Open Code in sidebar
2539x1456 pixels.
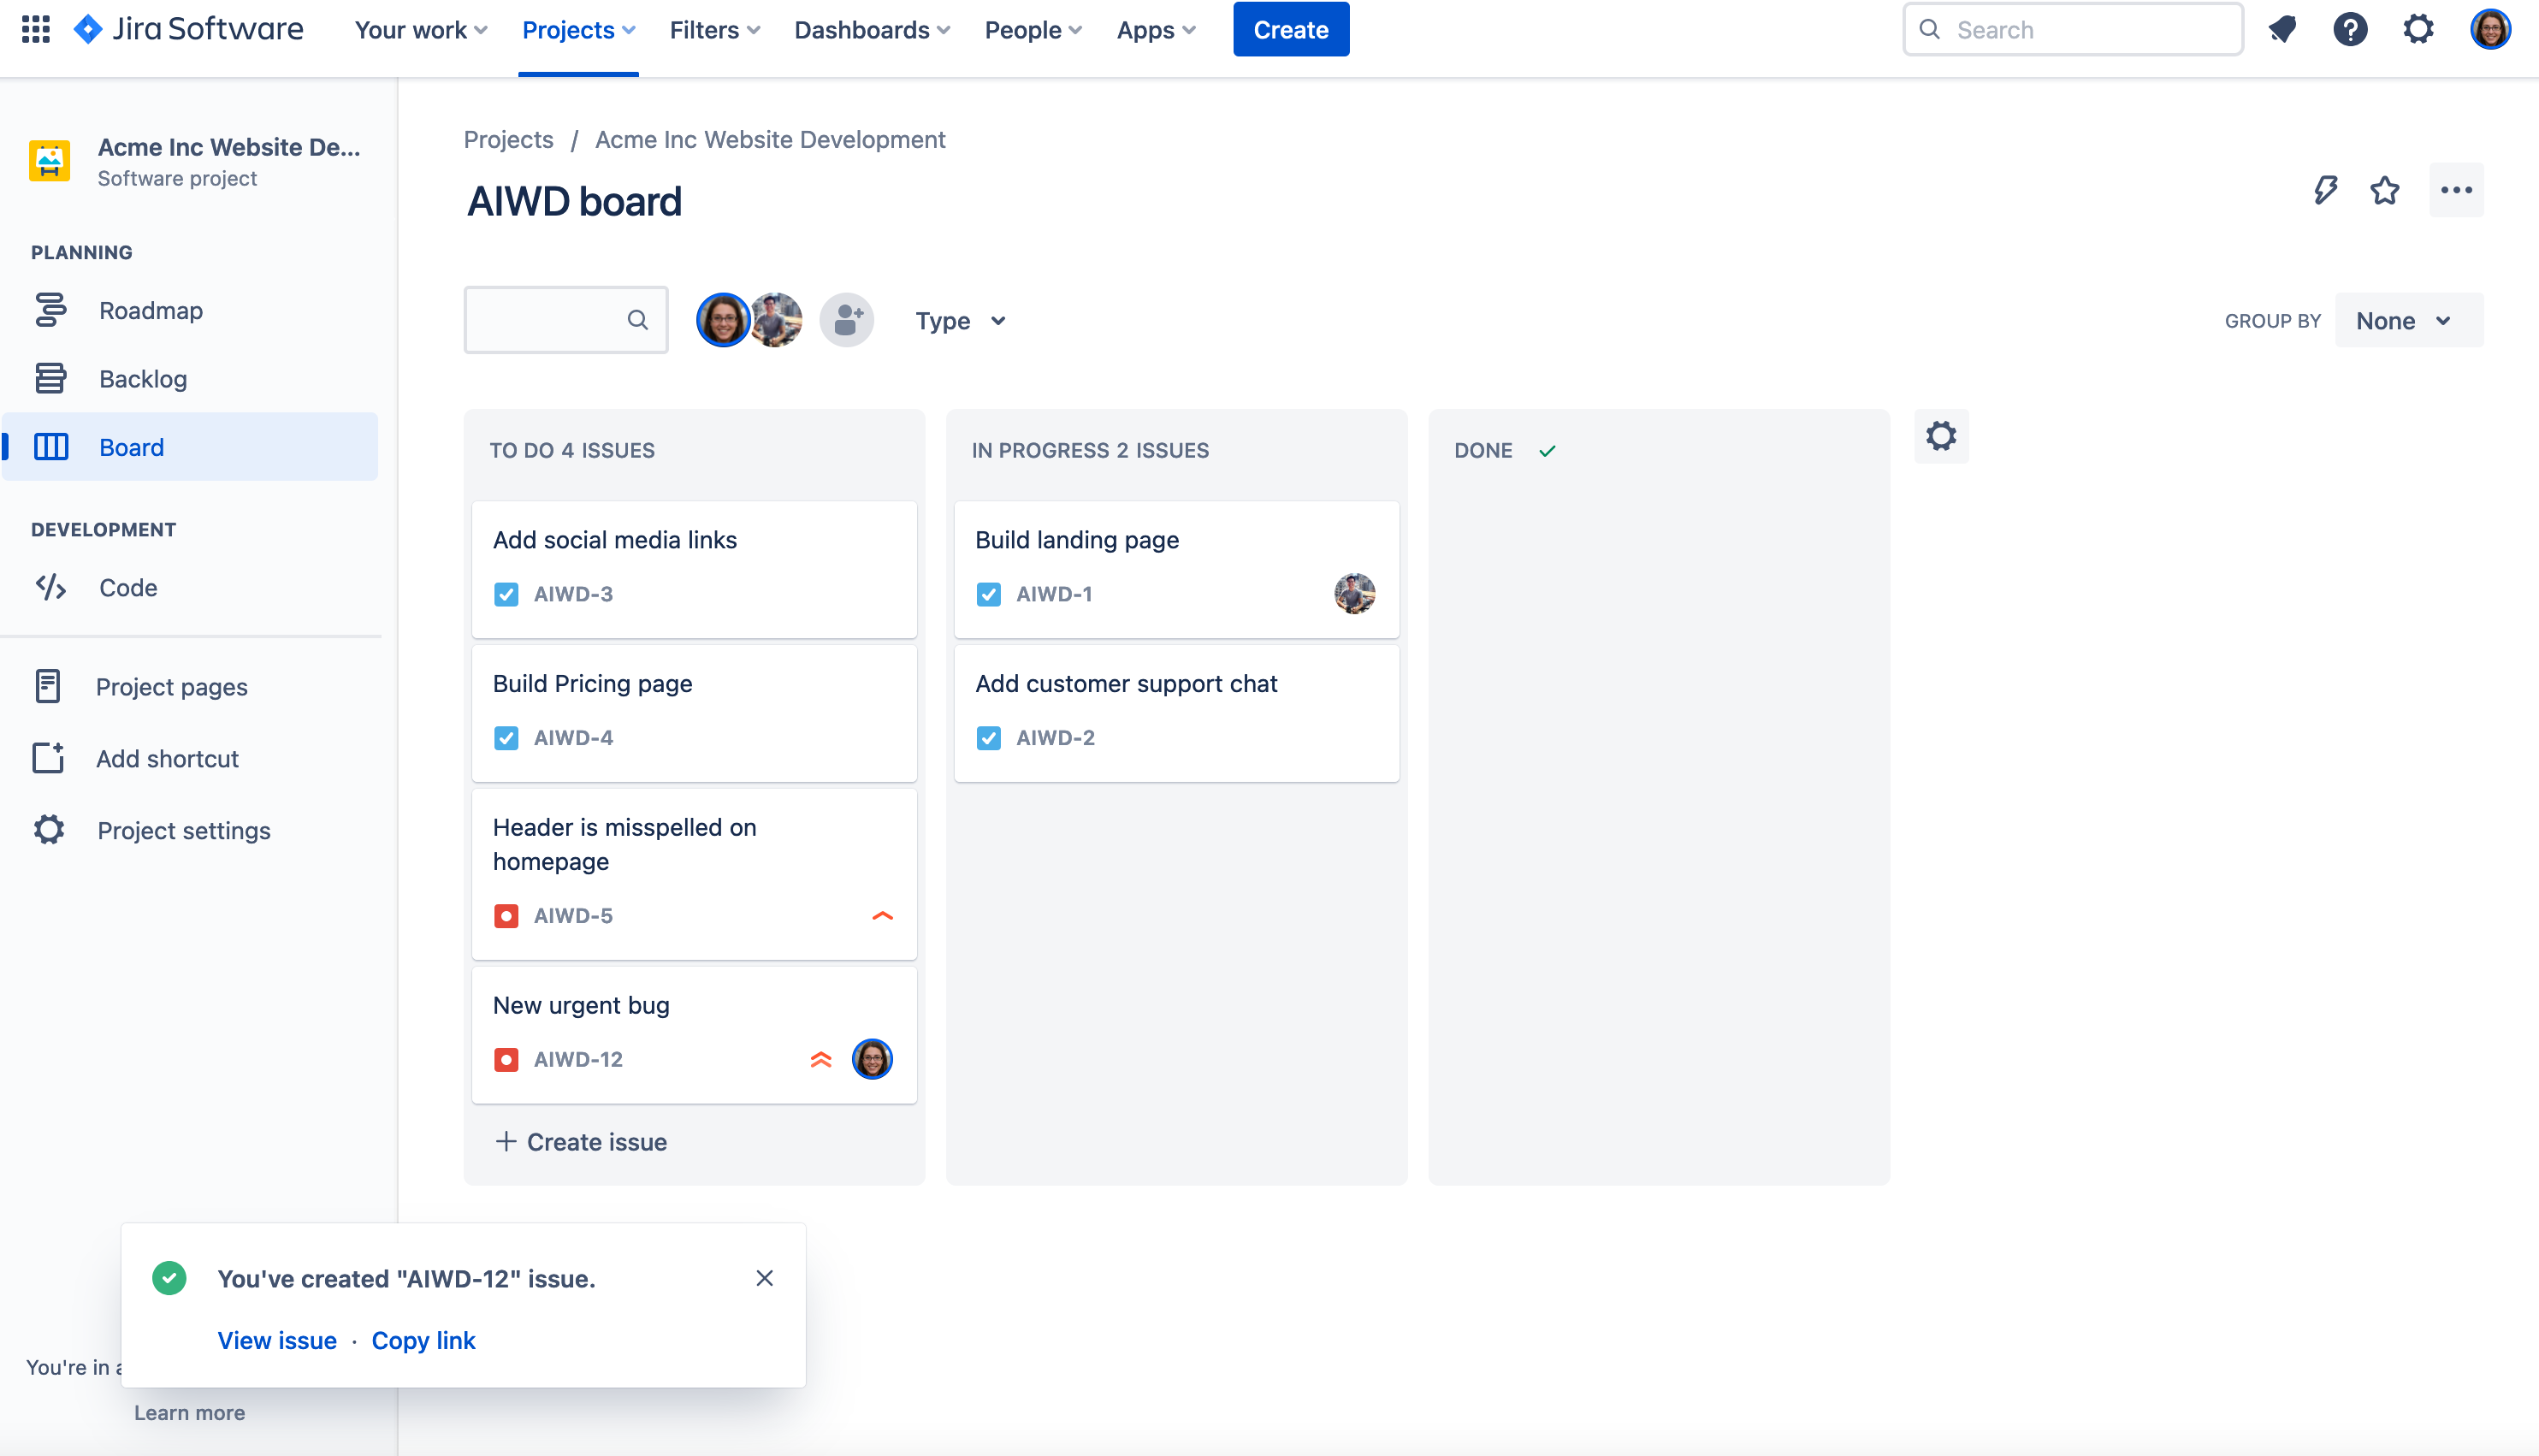190,587
